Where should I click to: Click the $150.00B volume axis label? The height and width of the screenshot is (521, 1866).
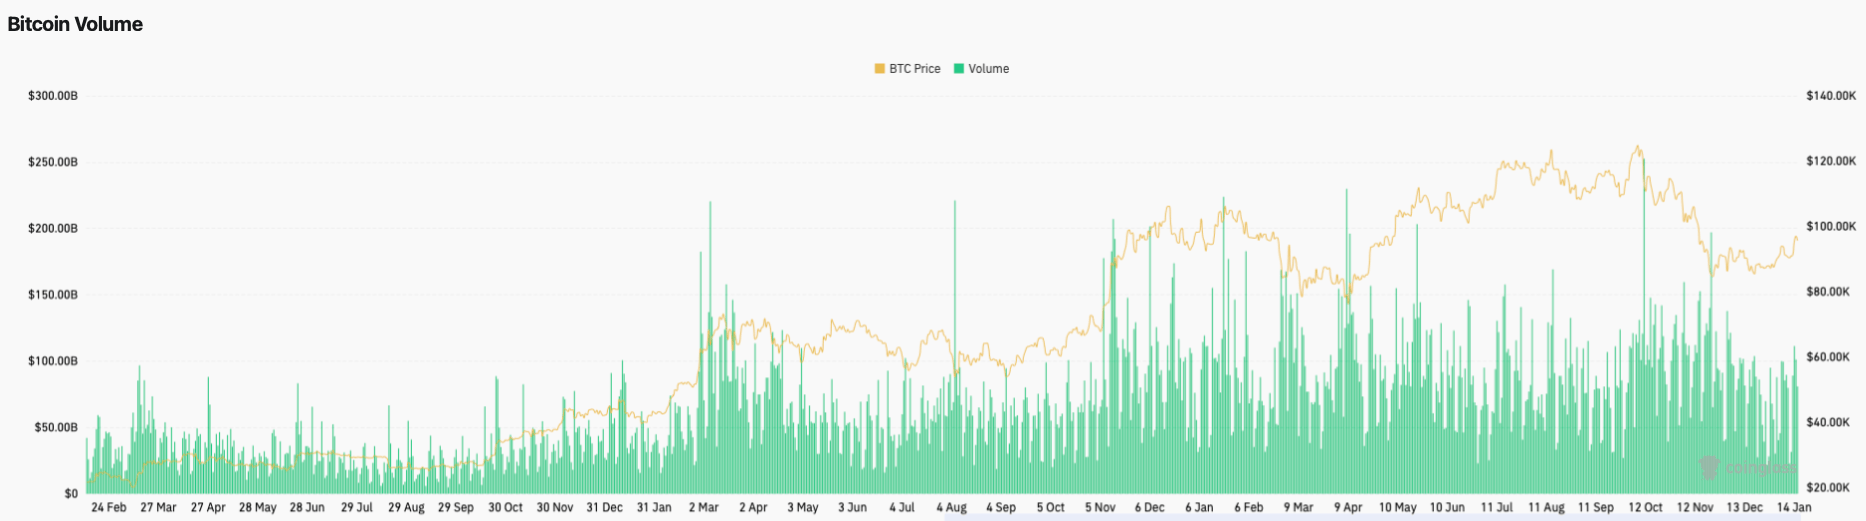[53, 295]
